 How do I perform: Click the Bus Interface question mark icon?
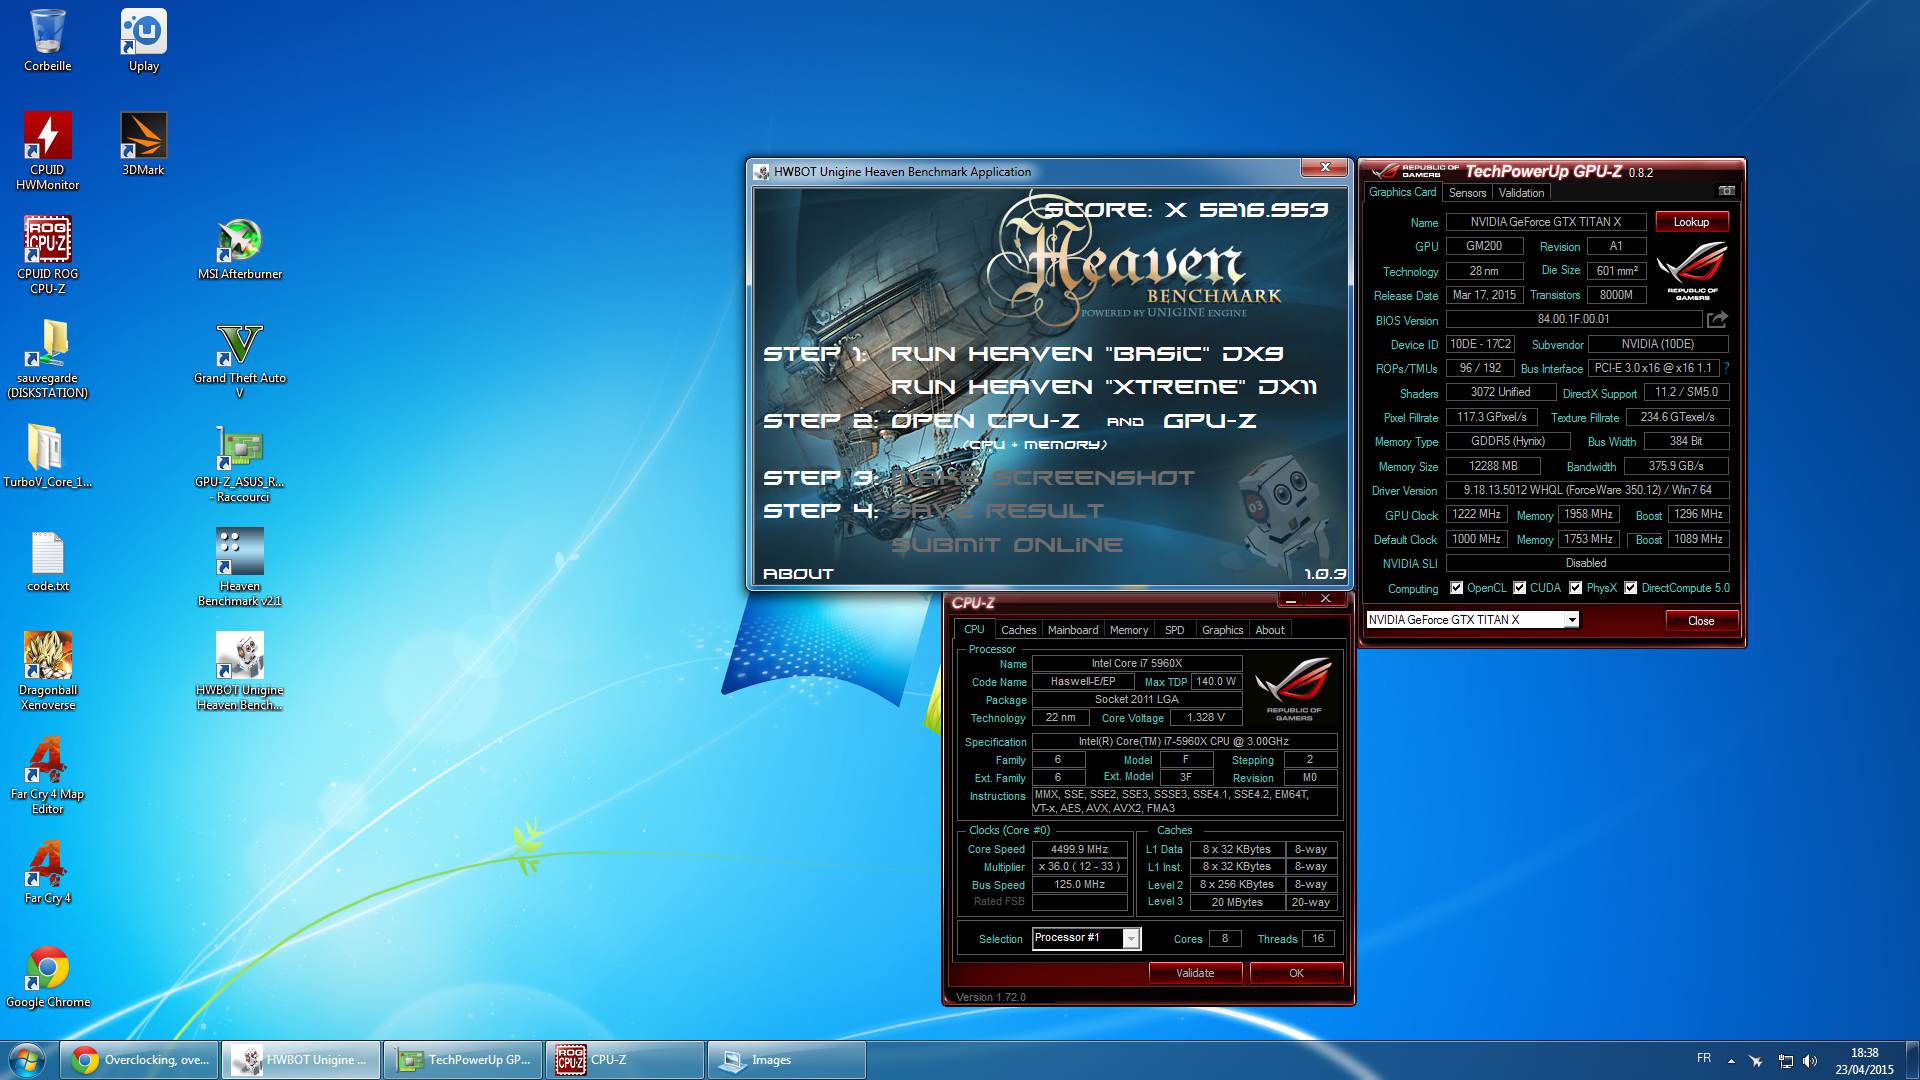click(x=1727, y=368)
